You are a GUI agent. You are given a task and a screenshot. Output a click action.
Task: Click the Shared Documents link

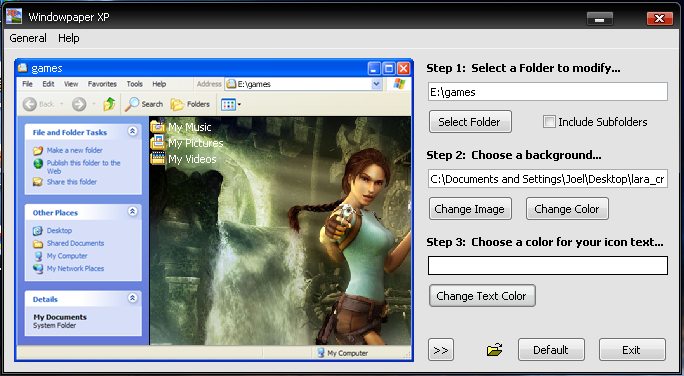[75, 243]
